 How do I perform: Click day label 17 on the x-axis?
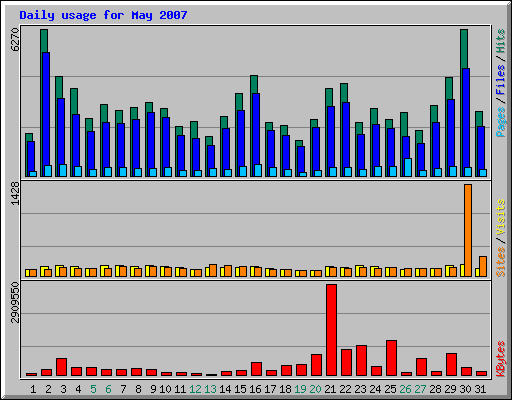[x=270, y=389]
